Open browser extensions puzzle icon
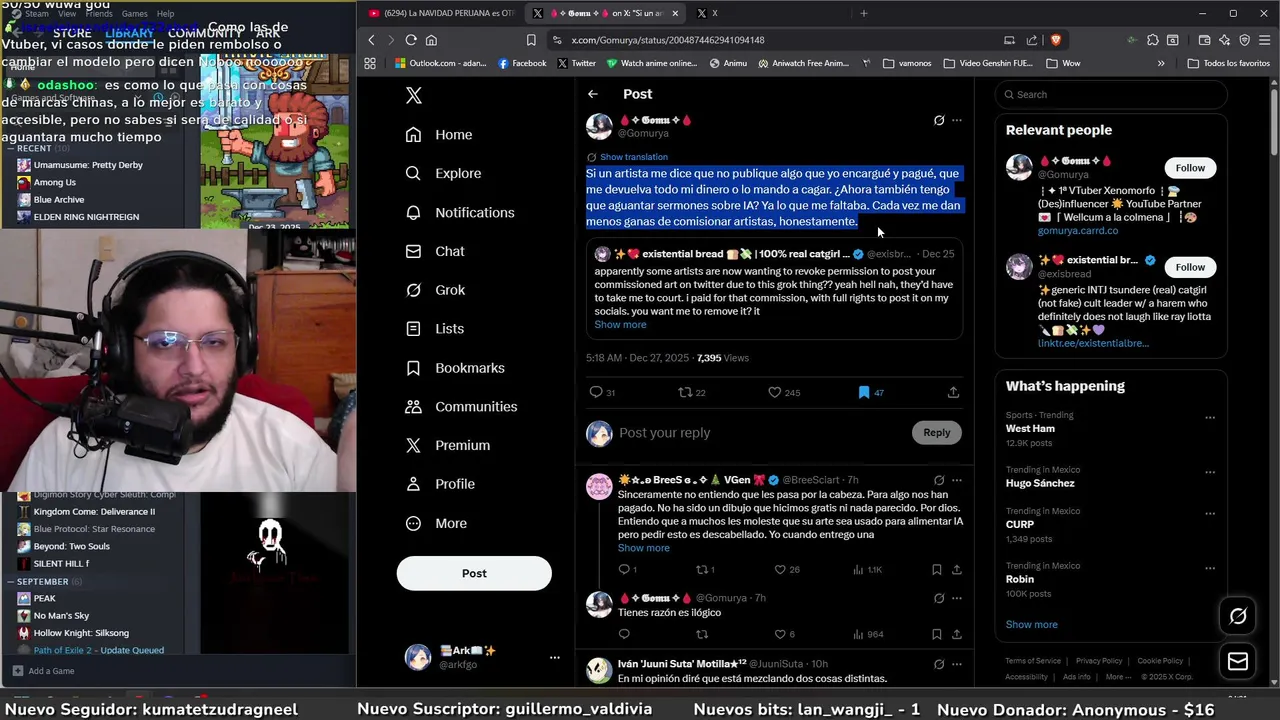The height and width of the screenshot is (720, 1280). coord(1153,40)
